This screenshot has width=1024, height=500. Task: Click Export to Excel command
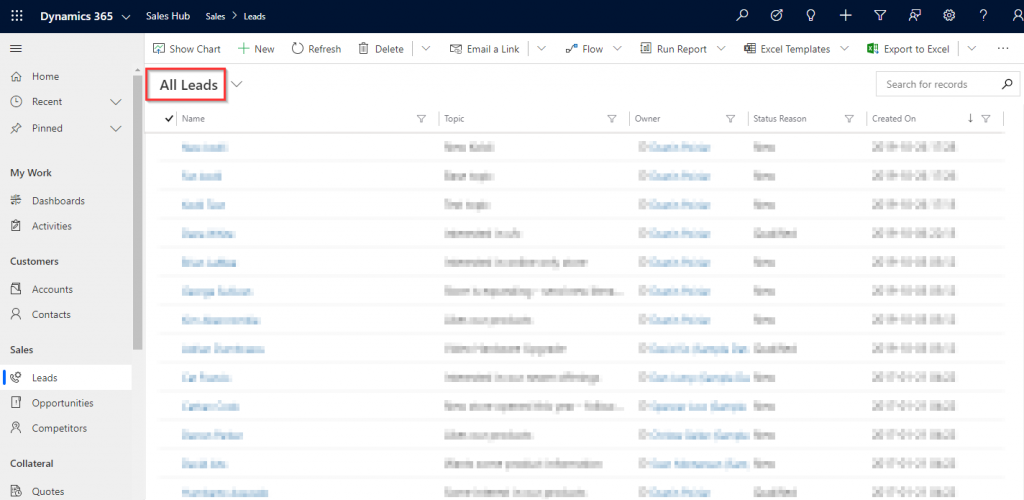tap(908, 49)
